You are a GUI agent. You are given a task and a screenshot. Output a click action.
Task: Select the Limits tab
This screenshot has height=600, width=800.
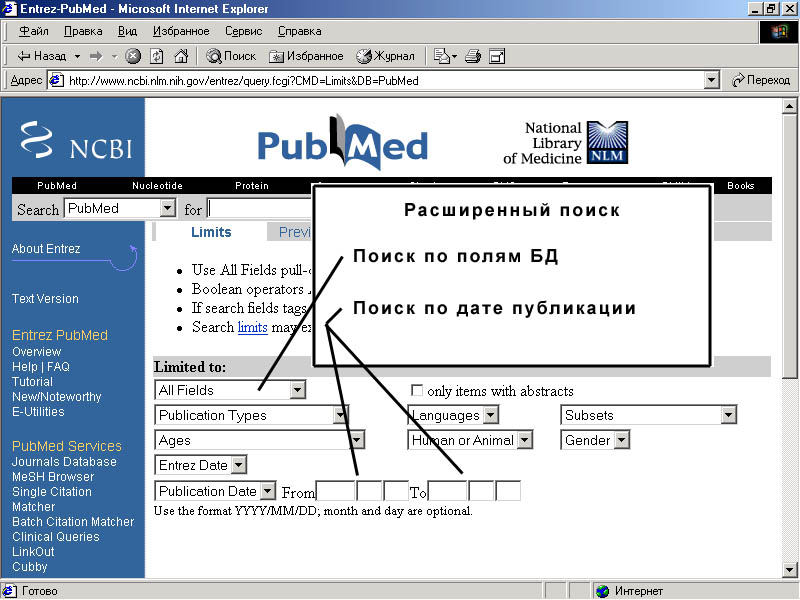[211, 232]
